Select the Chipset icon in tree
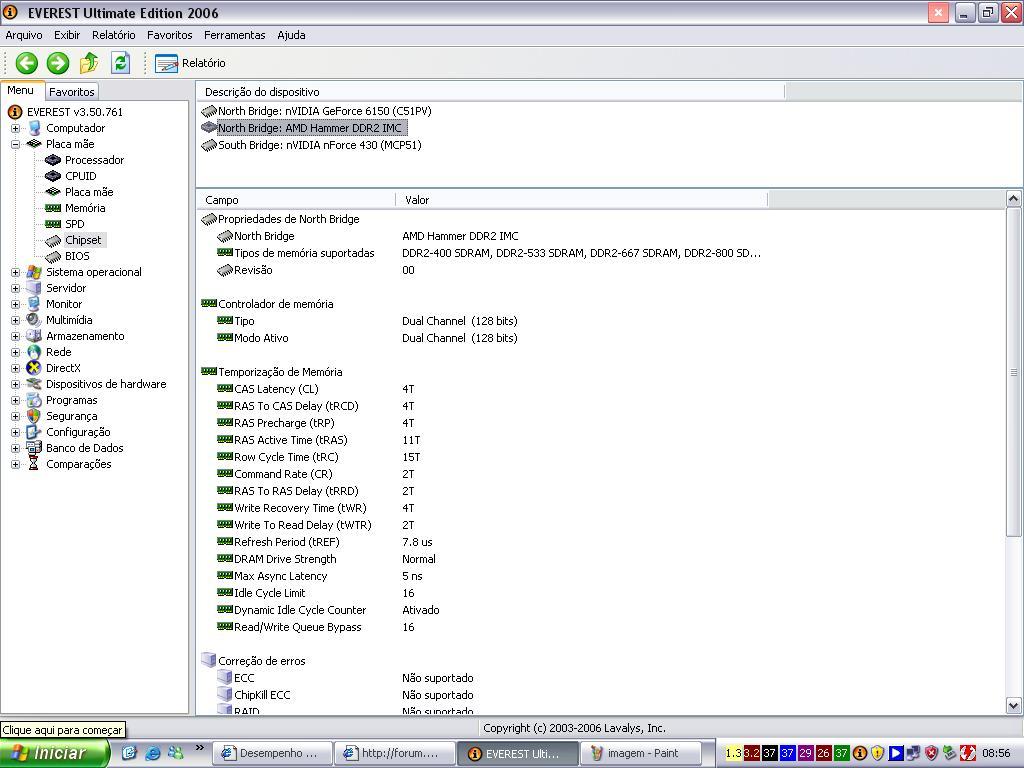This screenshot has height=768, width=1024. point(53,241)
